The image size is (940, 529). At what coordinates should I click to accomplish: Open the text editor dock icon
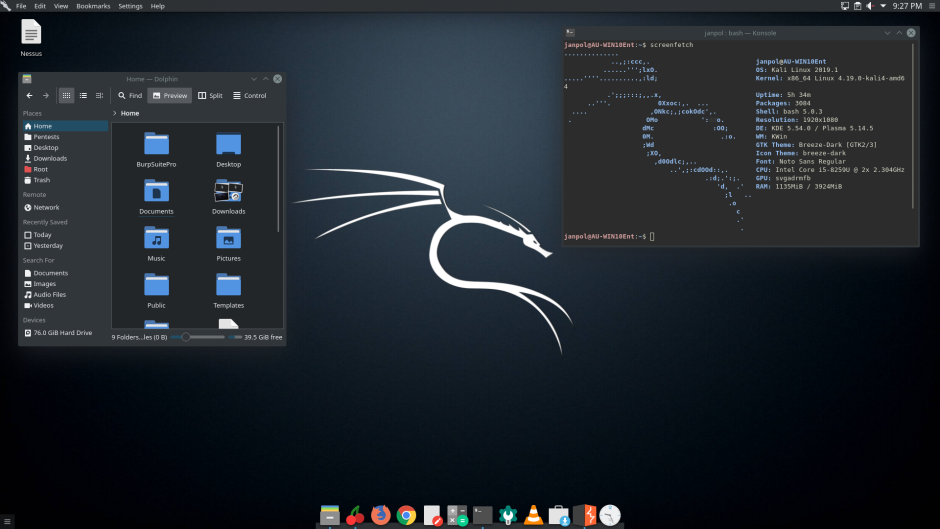click(x=432, y=515)
